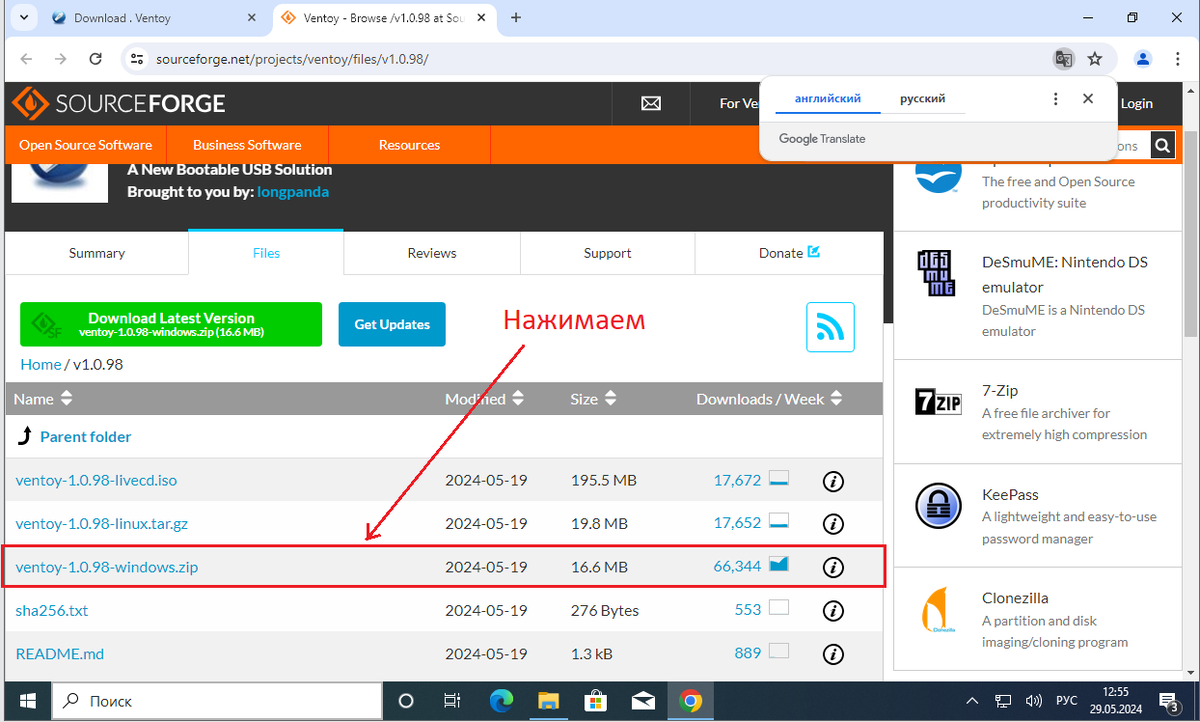This screenshot has height=722, width=1200.
Task: Show info for ventoy-1.0.98-windows.zip
Action: 833,567
